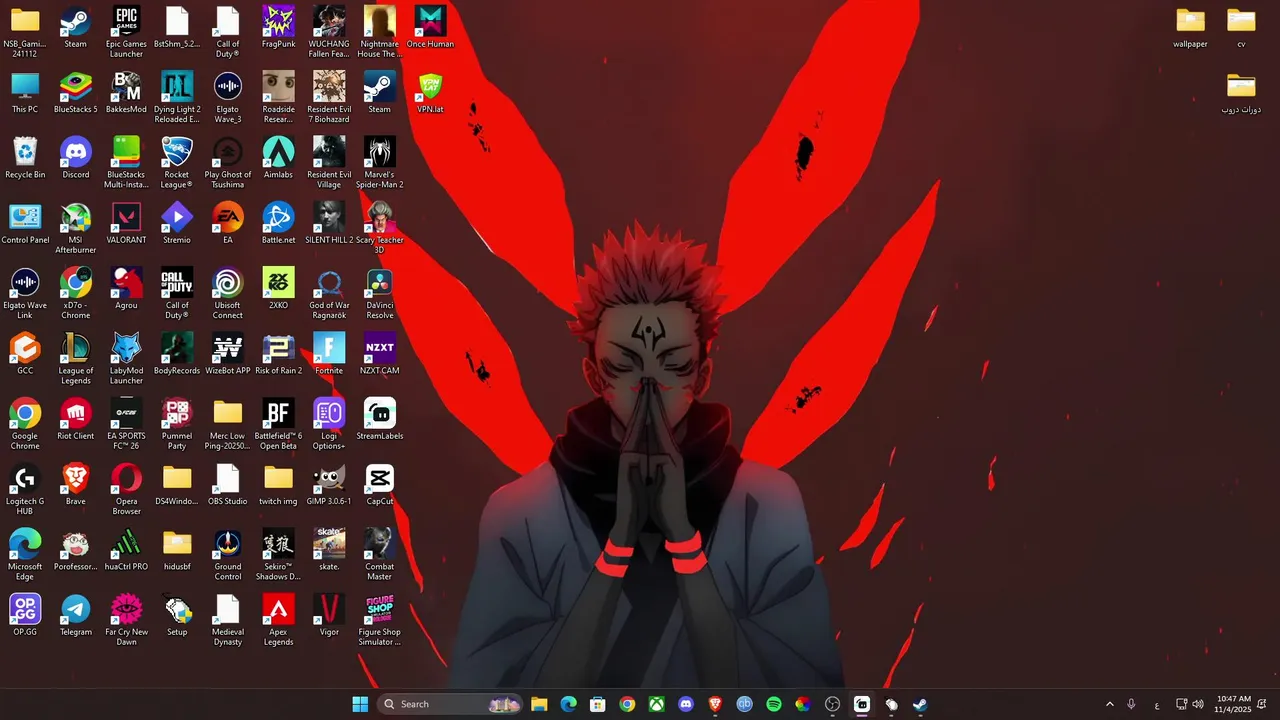This screenshot has height=720, width=1280.
Task: Open League of Legends shortcut
Action: point(76,358)
